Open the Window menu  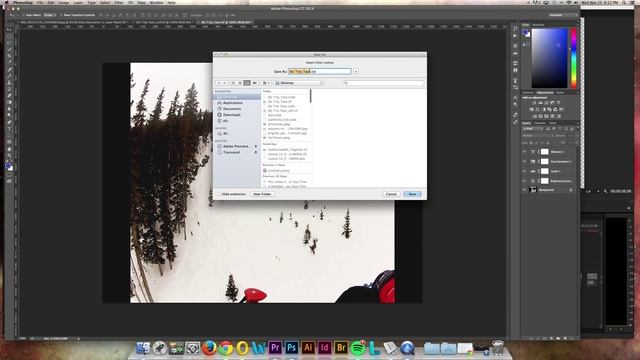(x=156, y=2)
